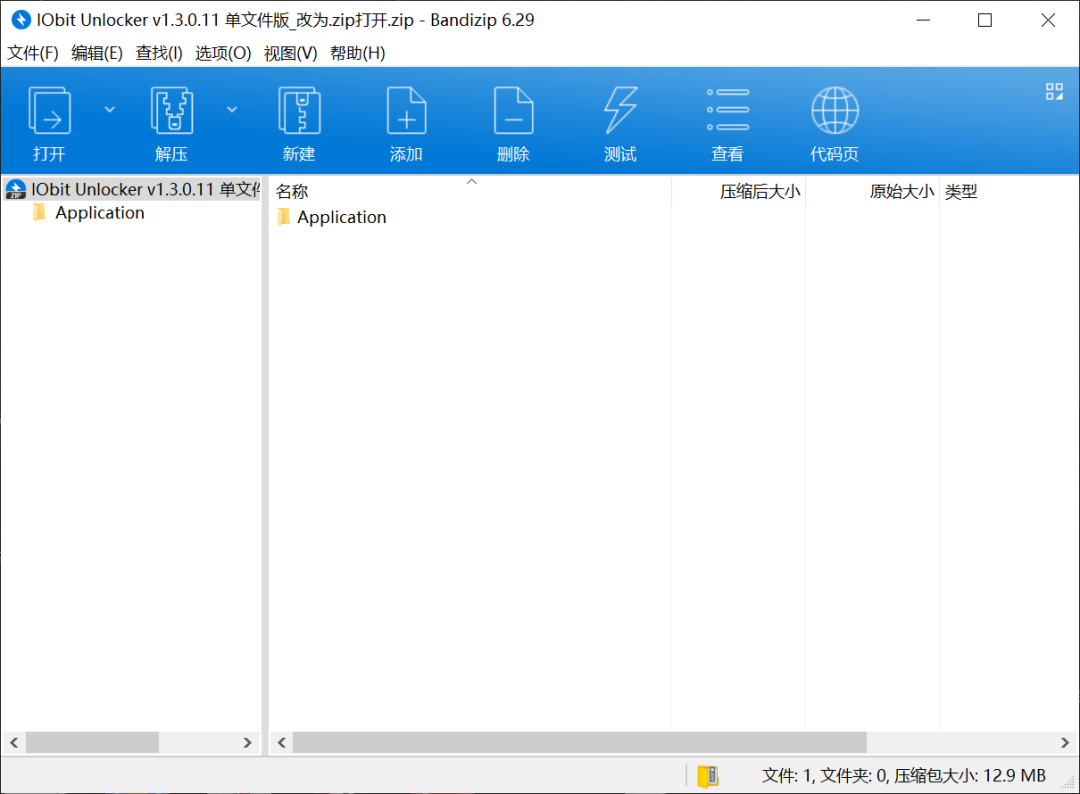Open the Options (选项) menu
The image size is (1080, 794).
[222, 53]
